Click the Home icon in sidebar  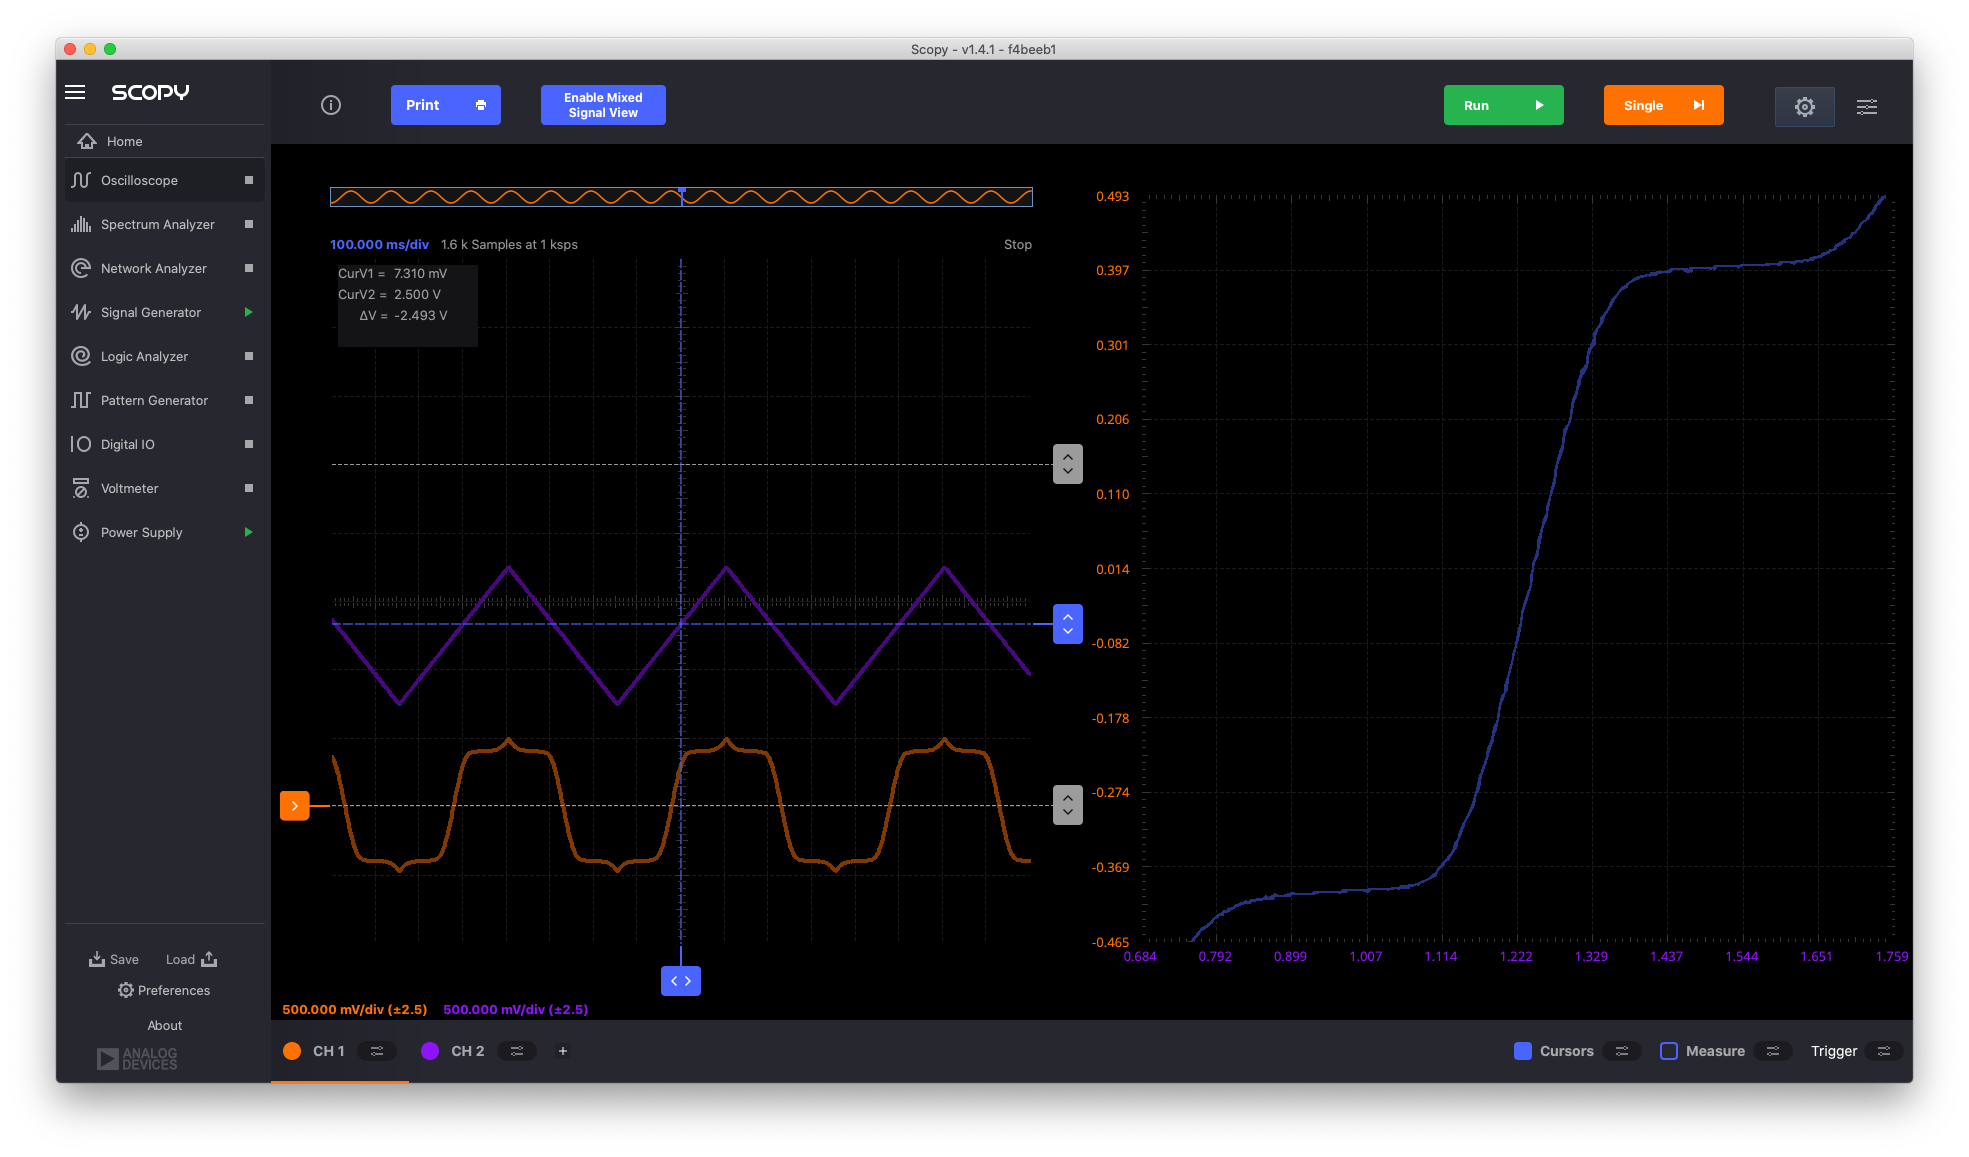pos(87,141)
